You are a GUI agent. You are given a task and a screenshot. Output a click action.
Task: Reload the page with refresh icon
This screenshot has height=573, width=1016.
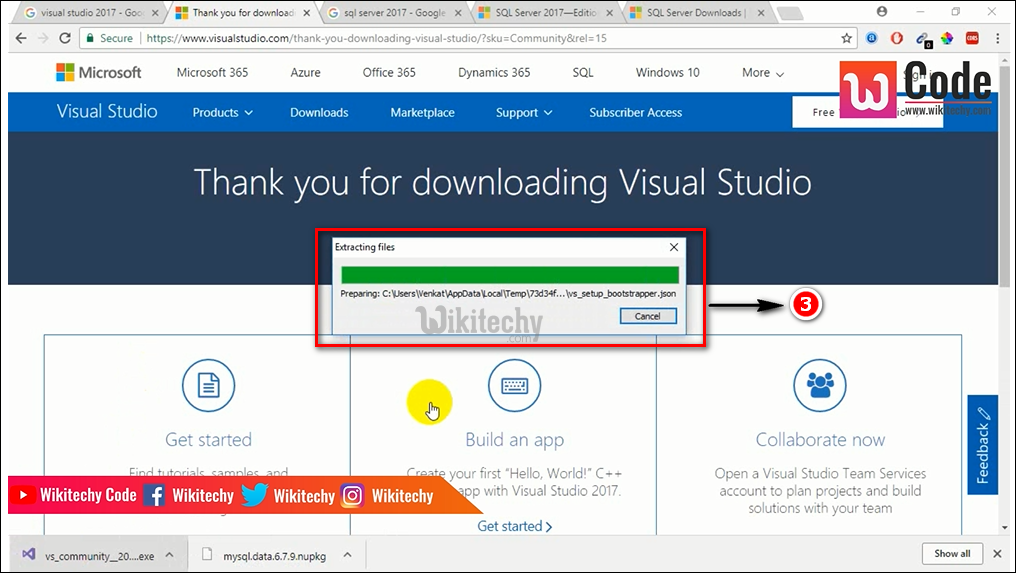point(65,38)
